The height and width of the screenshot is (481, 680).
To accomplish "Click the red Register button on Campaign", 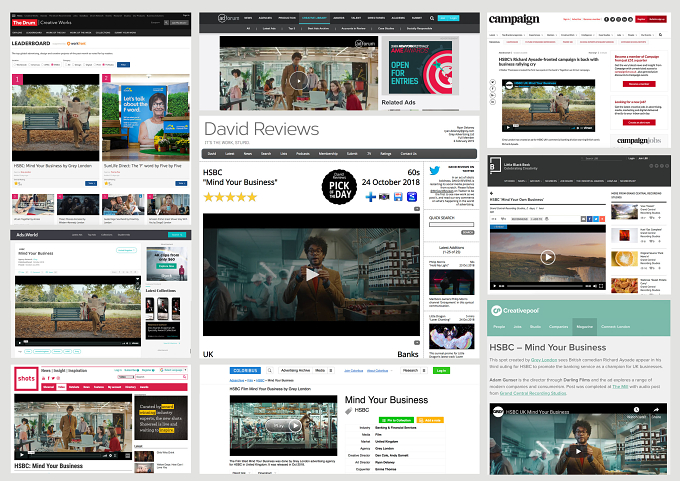I will pos(641,19).
